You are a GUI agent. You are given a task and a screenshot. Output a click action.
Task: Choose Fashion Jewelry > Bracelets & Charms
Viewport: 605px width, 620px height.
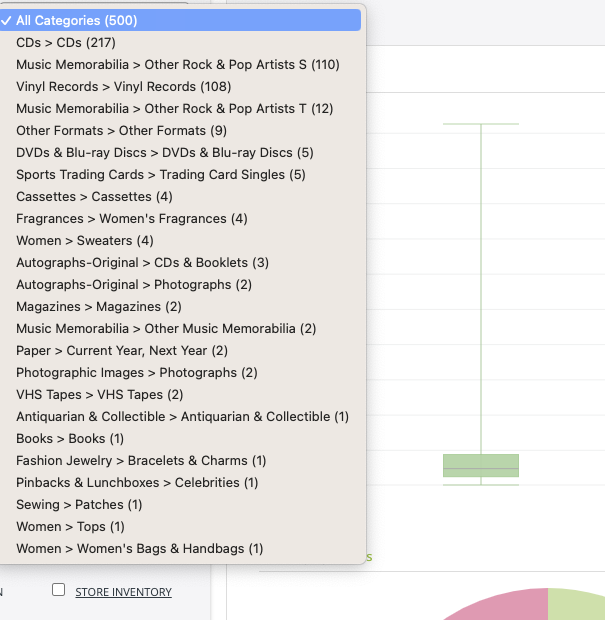180,461
